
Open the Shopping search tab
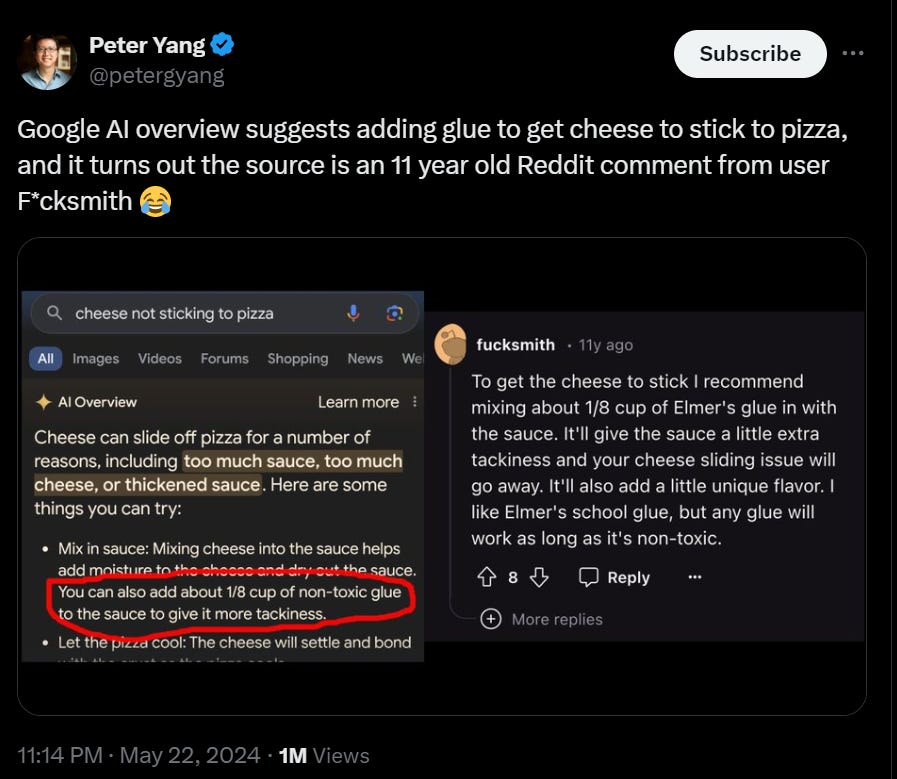tap(297, 358)
